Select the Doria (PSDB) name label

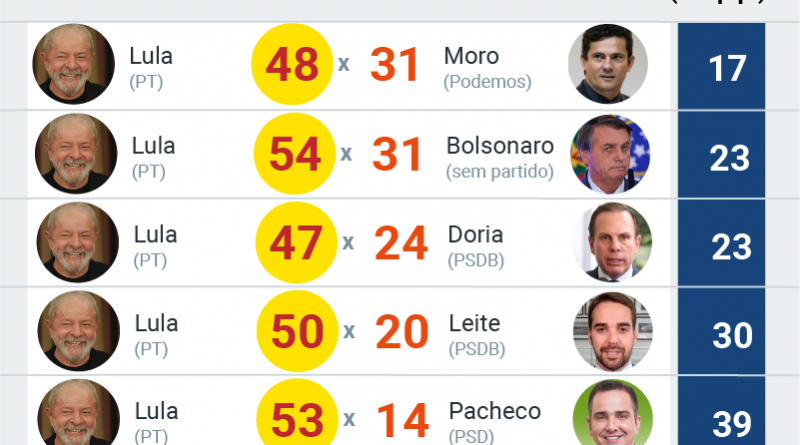(477, 246)
